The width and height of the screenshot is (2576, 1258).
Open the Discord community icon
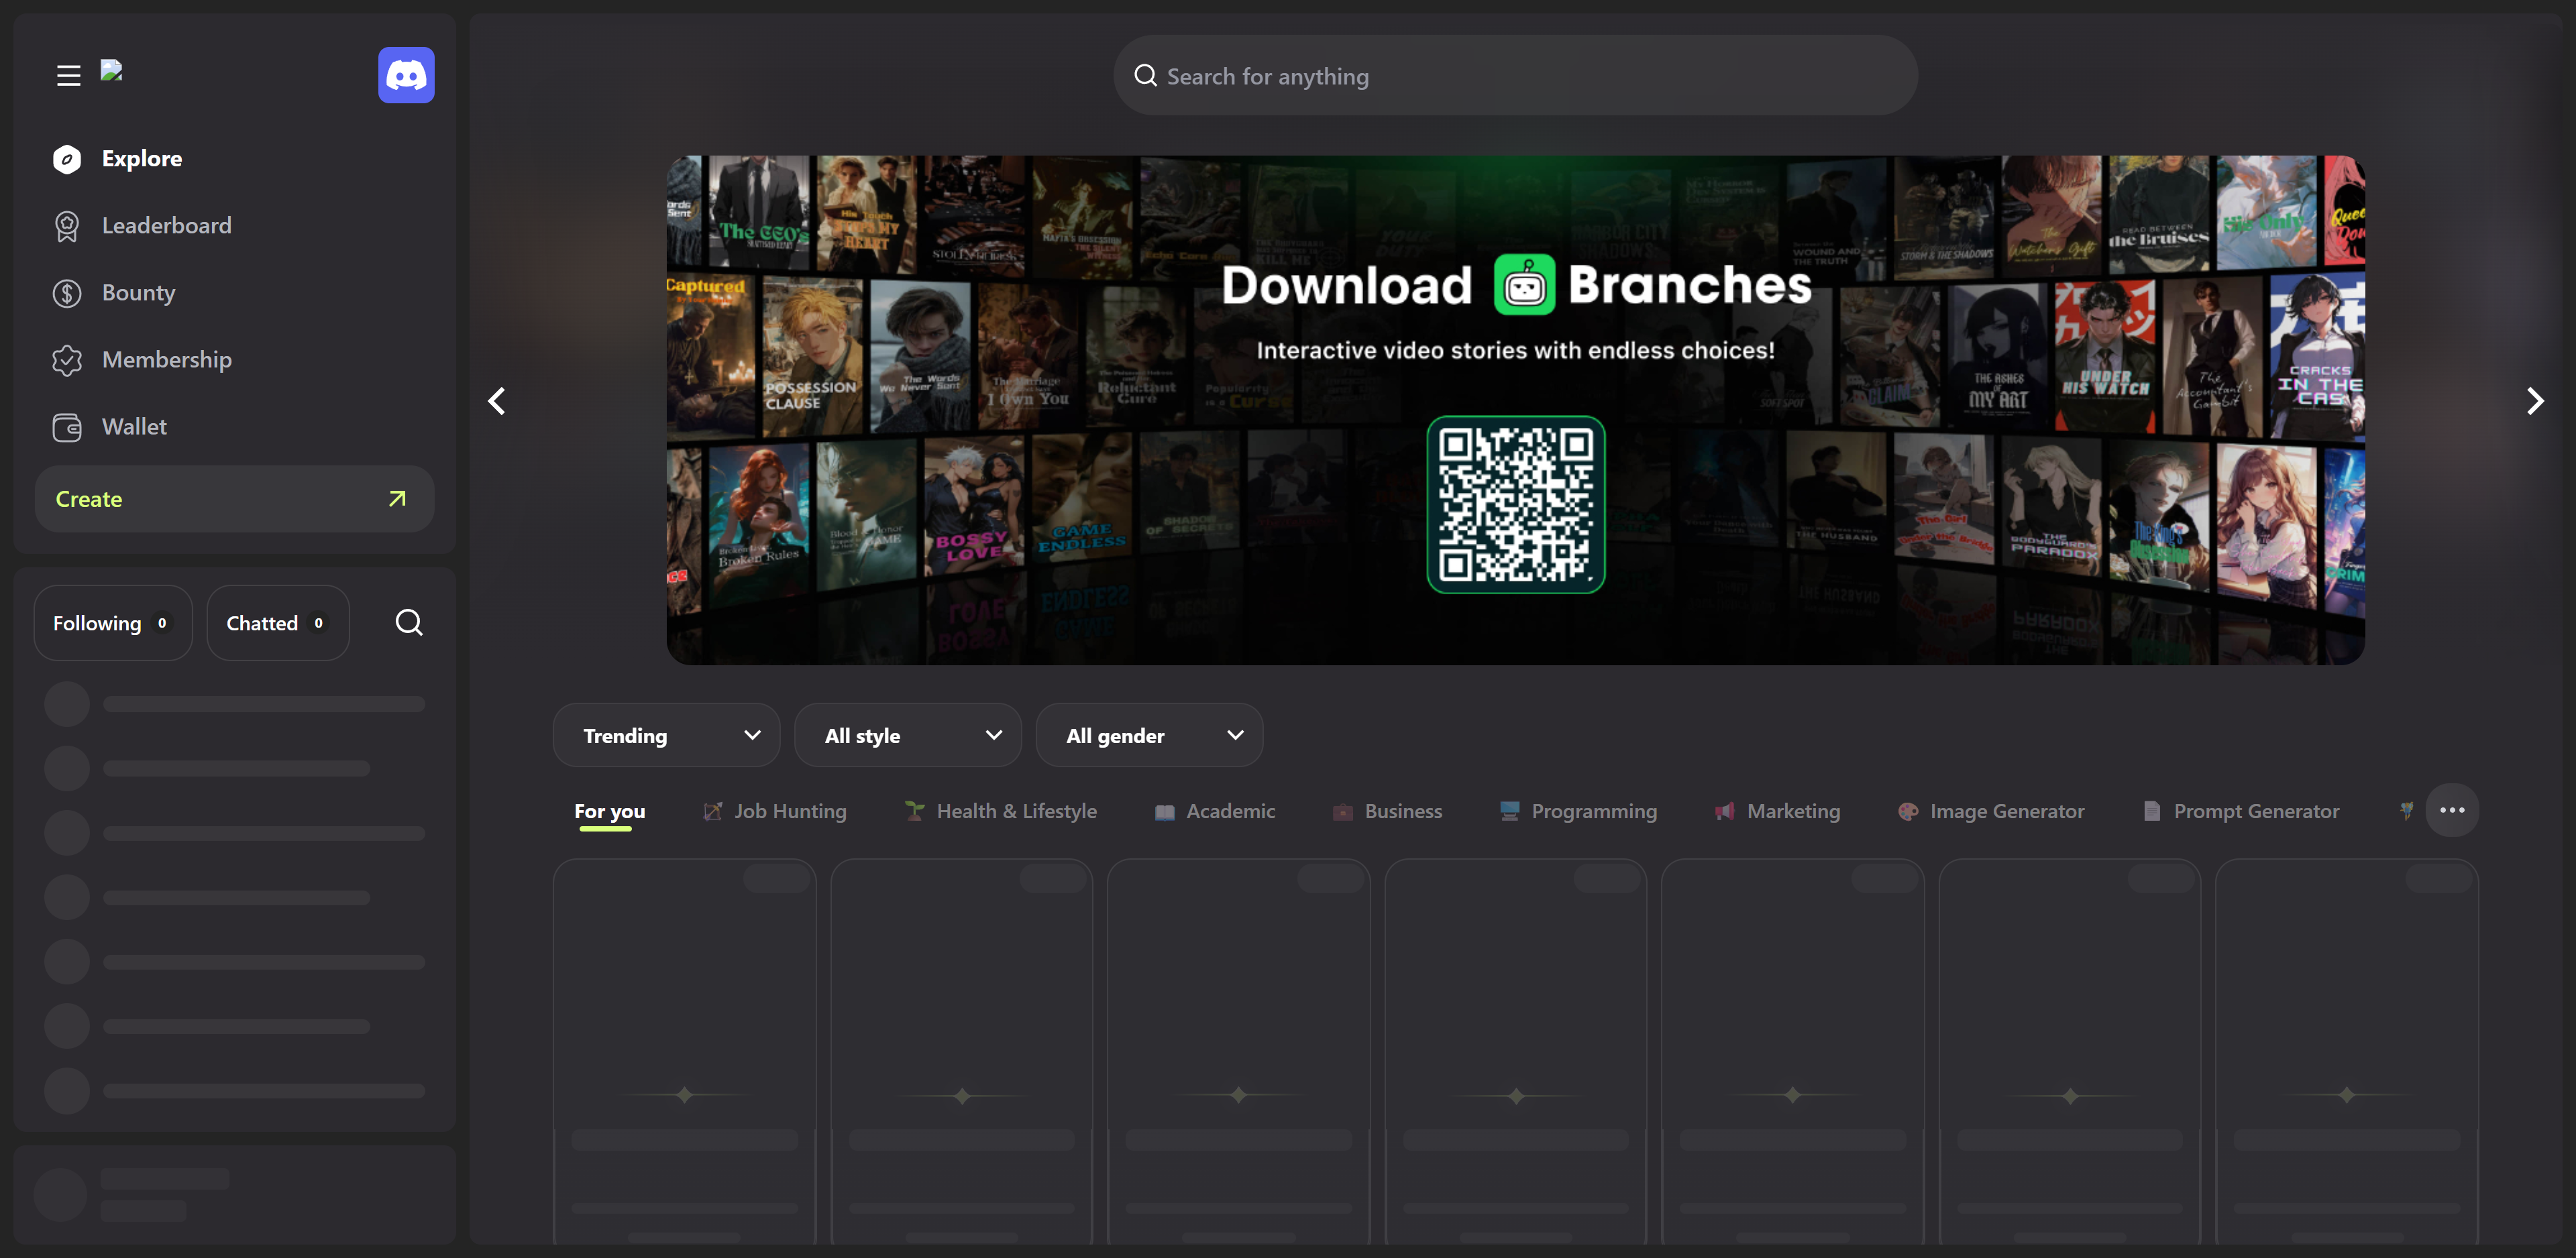(406, 75)
